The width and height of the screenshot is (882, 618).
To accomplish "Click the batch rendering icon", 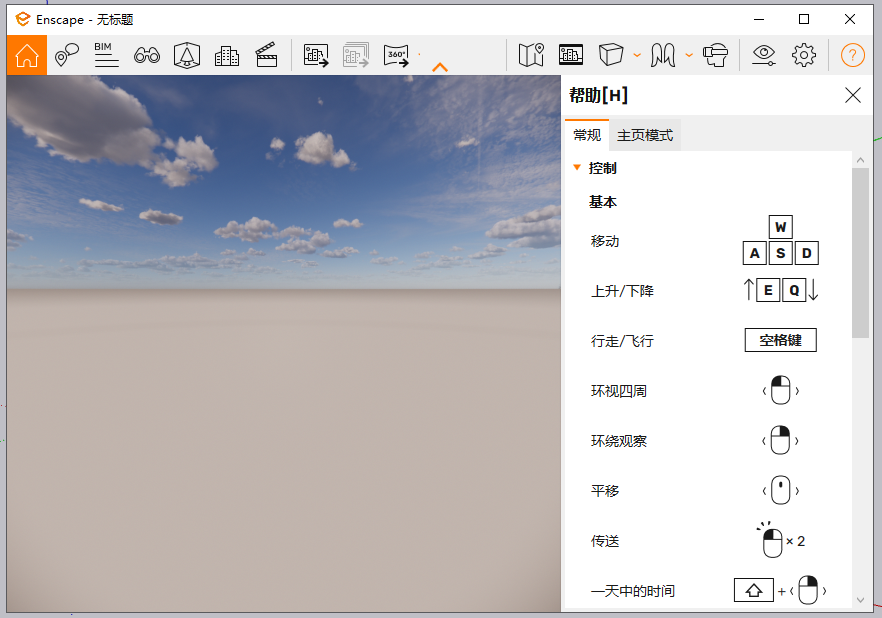I will (356, 55).
